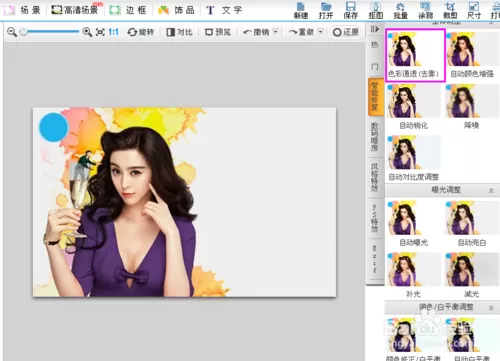The width and height of the screenshot is (500, 361).
Task: Select the 抠图 (Cutout) tool
Action: (x=376, y=10)
